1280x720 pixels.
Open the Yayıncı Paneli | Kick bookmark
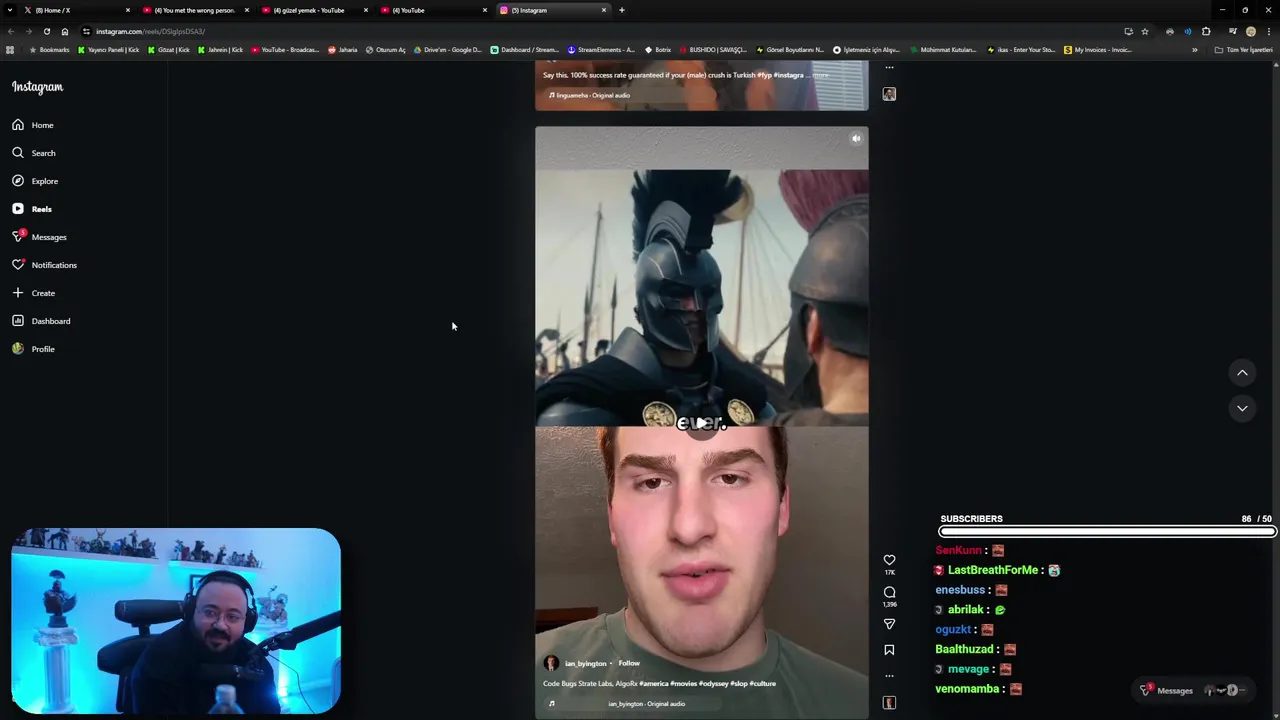click(109, 50)
